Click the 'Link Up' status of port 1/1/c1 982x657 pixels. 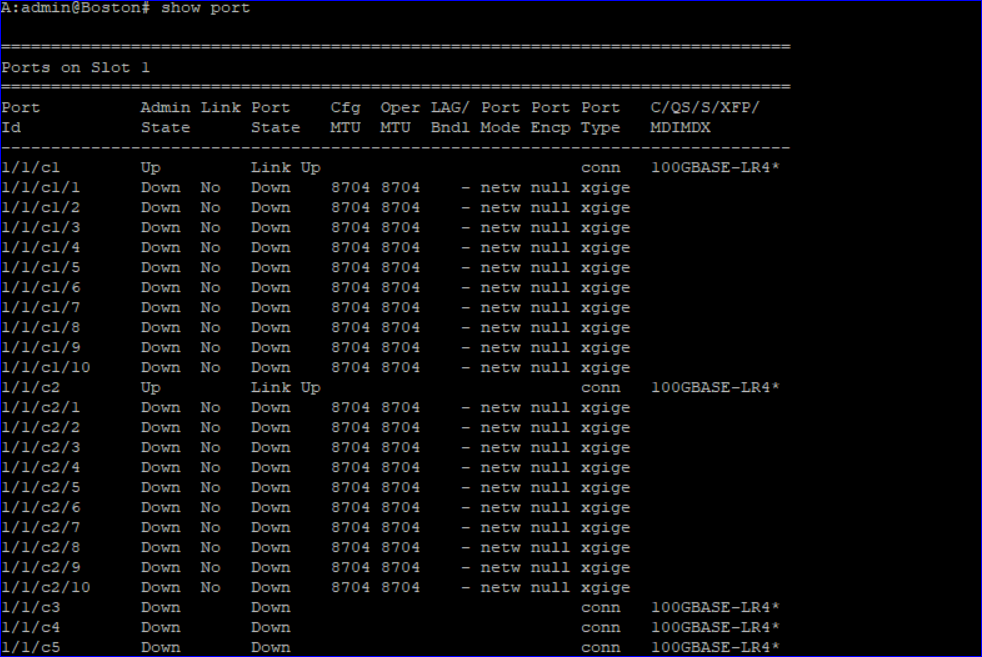coord(287,167)
